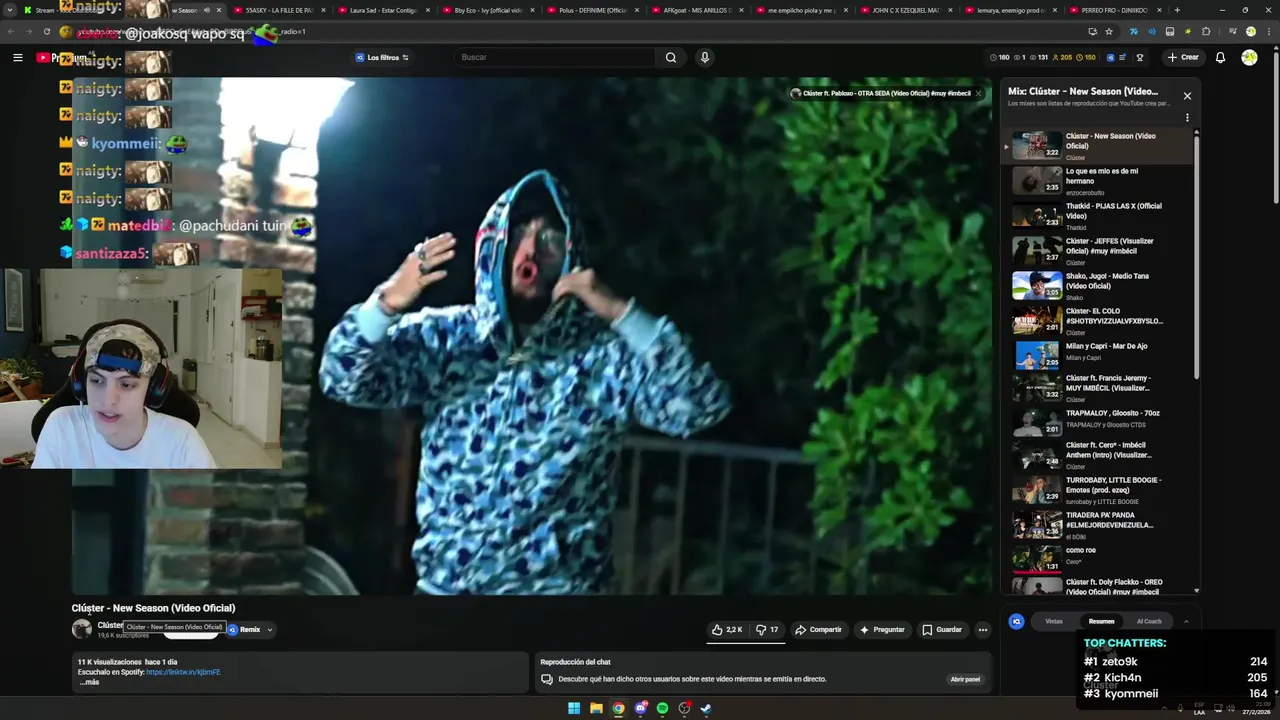This screenshot has height=720, width=1280.
Task: Select 'como roe' playlist entry
Action: click(1098, 557)
